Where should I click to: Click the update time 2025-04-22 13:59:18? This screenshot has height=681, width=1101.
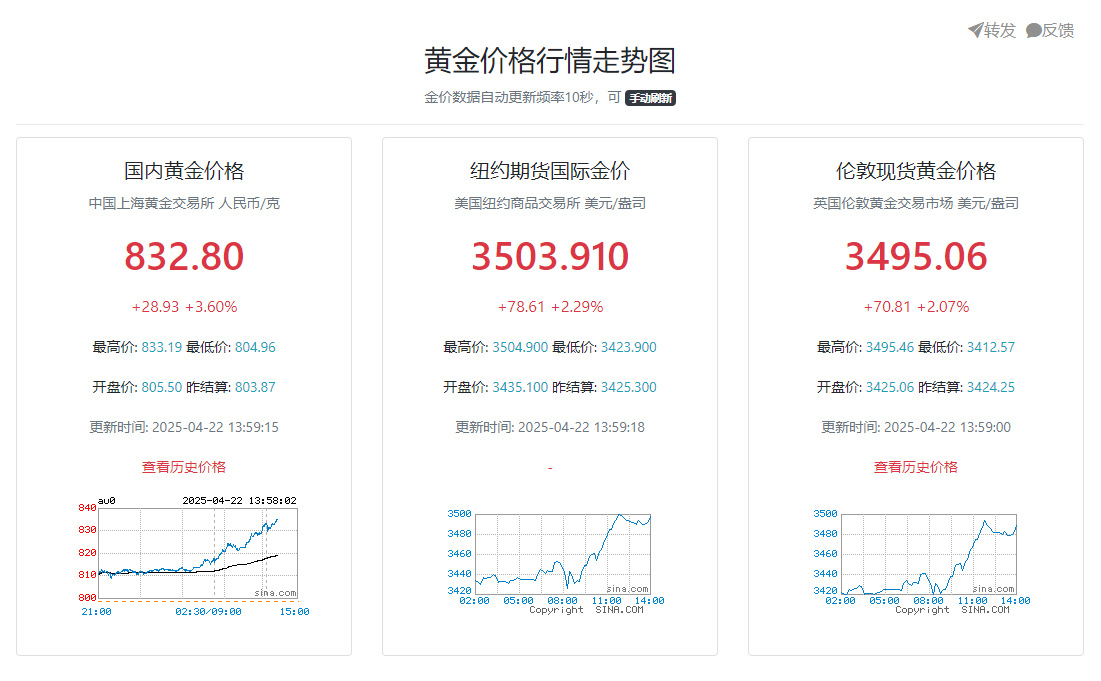click(x=581, y=427)
